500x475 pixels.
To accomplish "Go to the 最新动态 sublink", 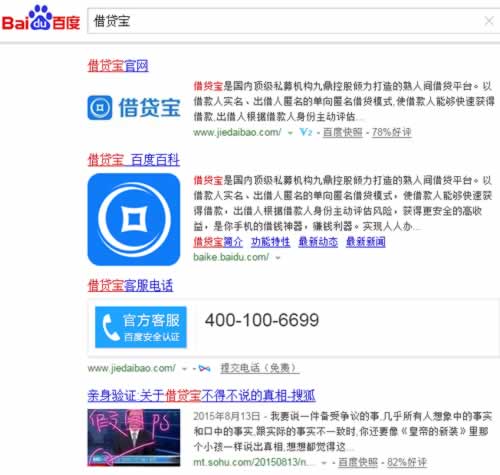I will (x=318, y=242).
